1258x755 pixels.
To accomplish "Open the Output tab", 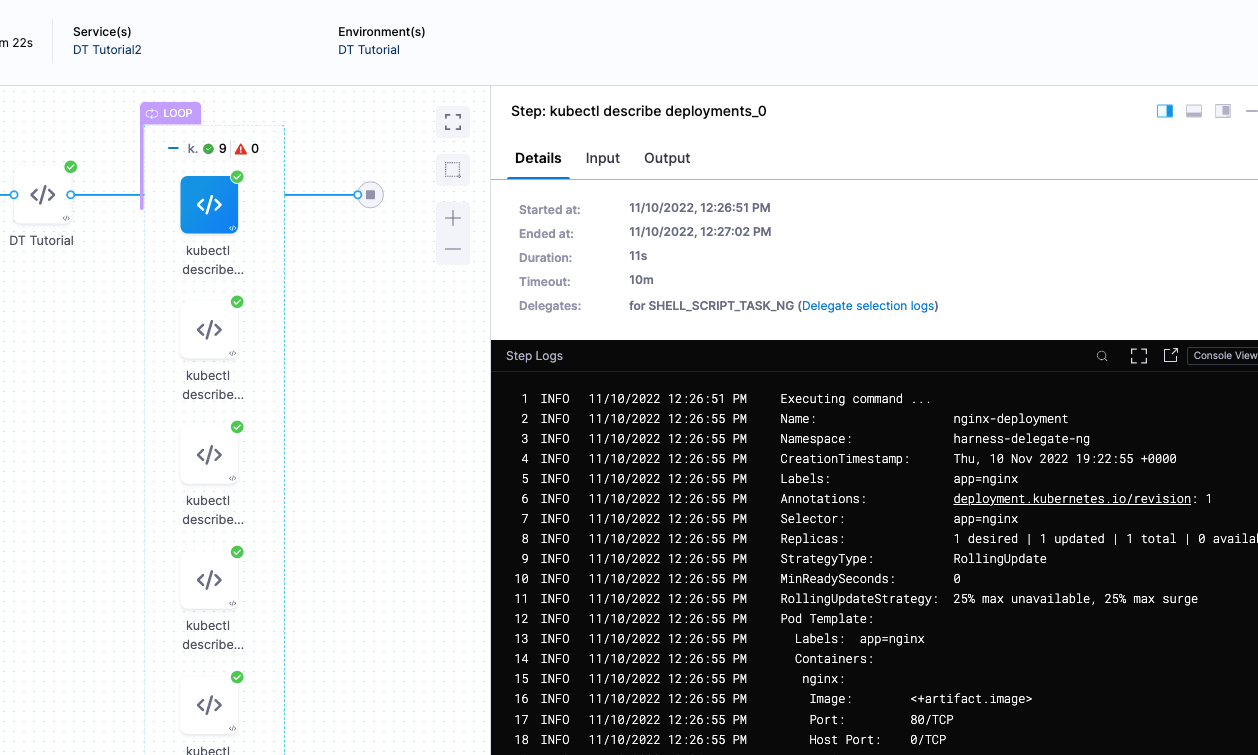I will 667,158.
